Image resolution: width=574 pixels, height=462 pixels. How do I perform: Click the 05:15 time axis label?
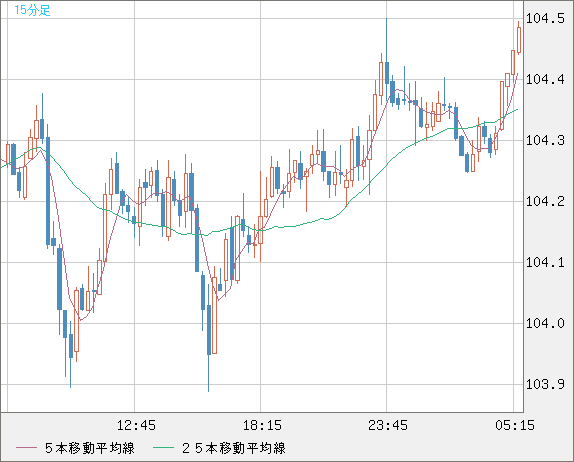click(x=515, y=425)
